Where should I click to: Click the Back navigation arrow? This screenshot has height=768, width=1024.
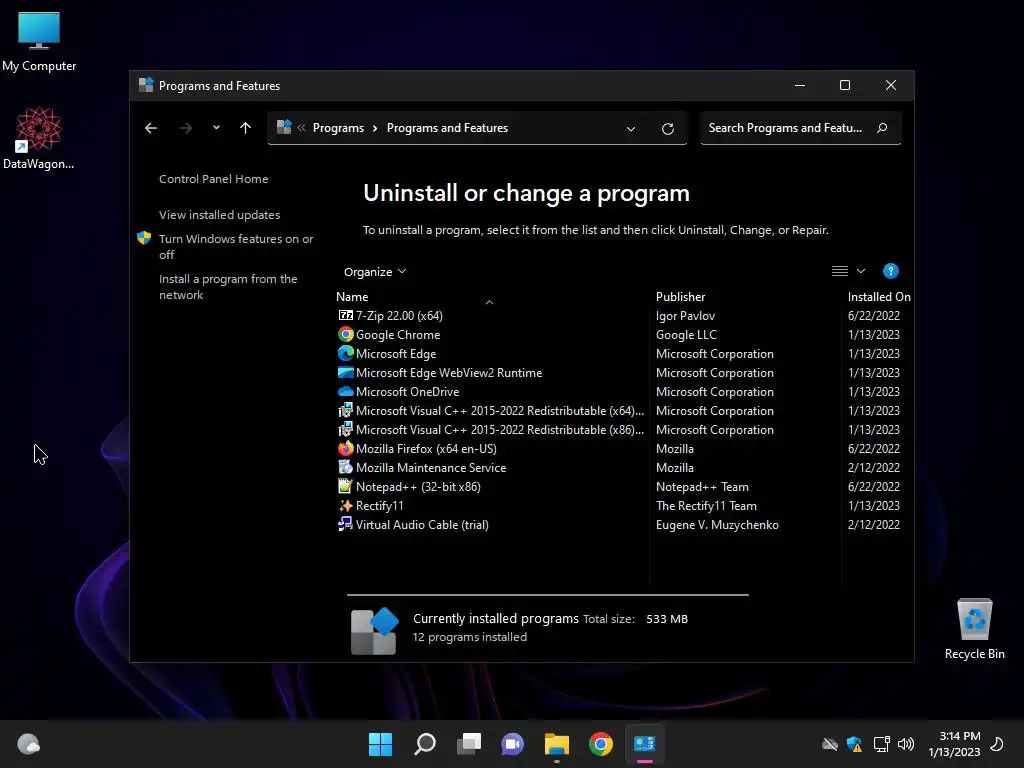[151, 128]
